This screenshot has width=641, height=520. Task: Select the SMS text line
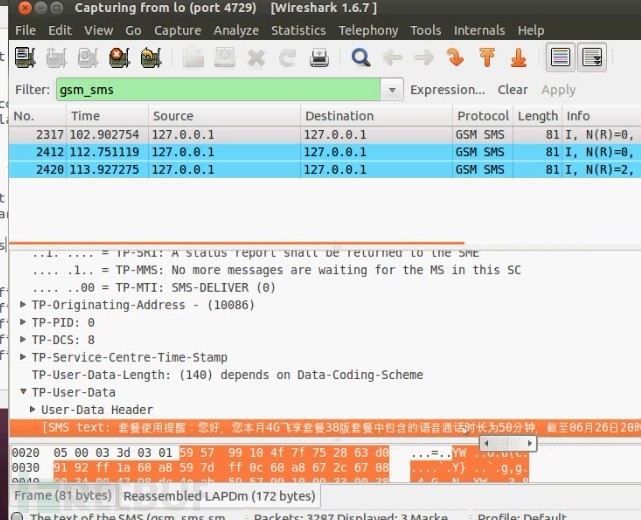(x=325, y=428)
